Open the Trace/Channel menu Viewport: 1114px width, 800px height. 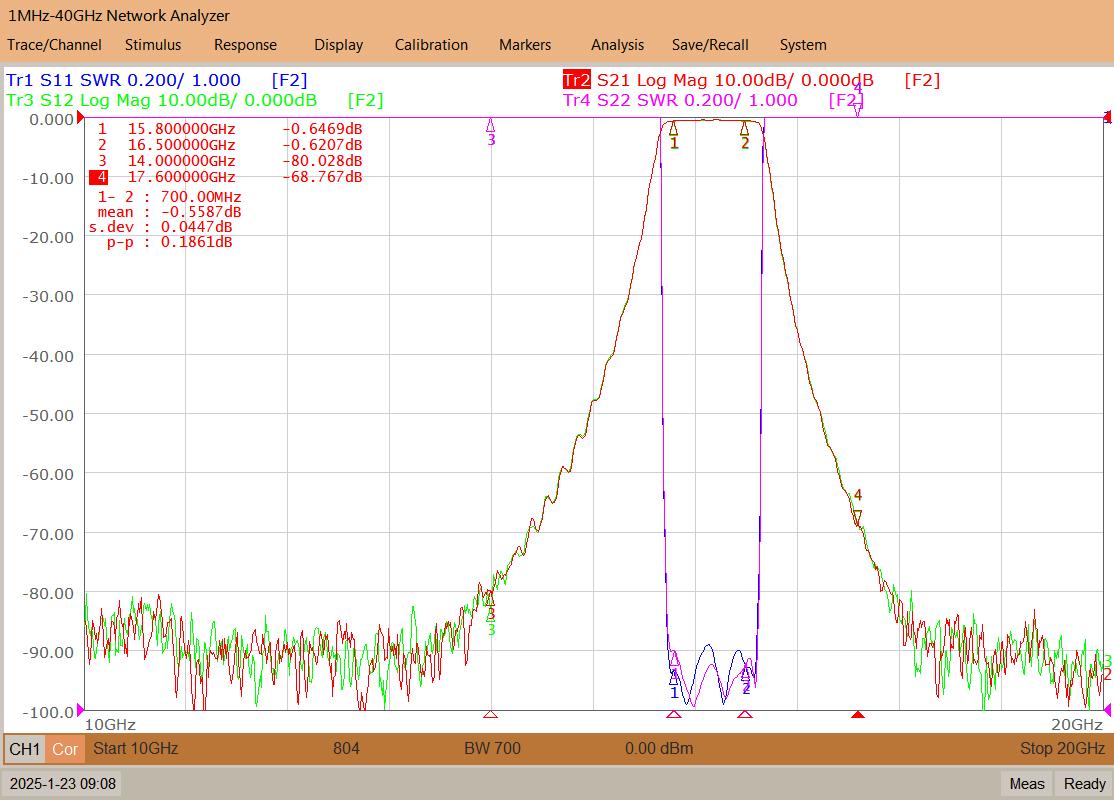click(54, 45)
